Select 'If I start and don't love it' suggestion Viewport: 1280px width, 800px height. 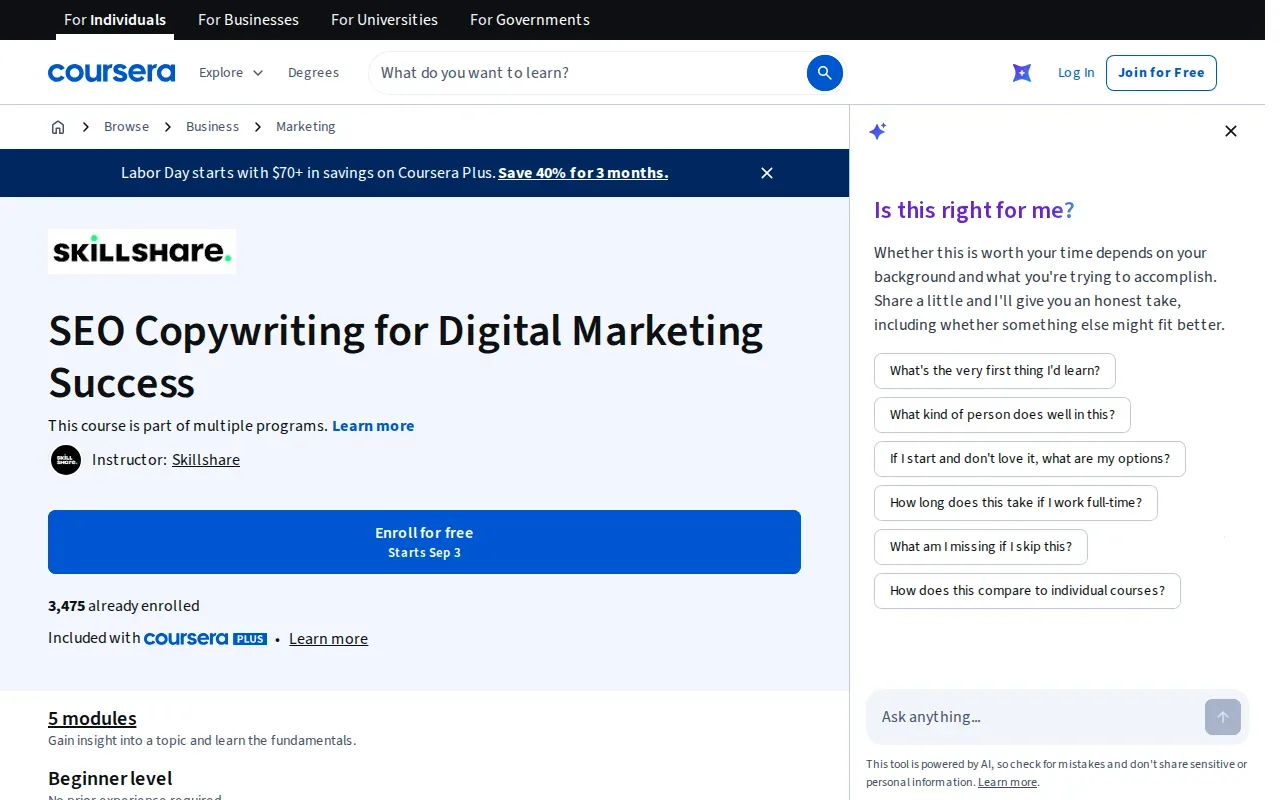coord(1030,459)
